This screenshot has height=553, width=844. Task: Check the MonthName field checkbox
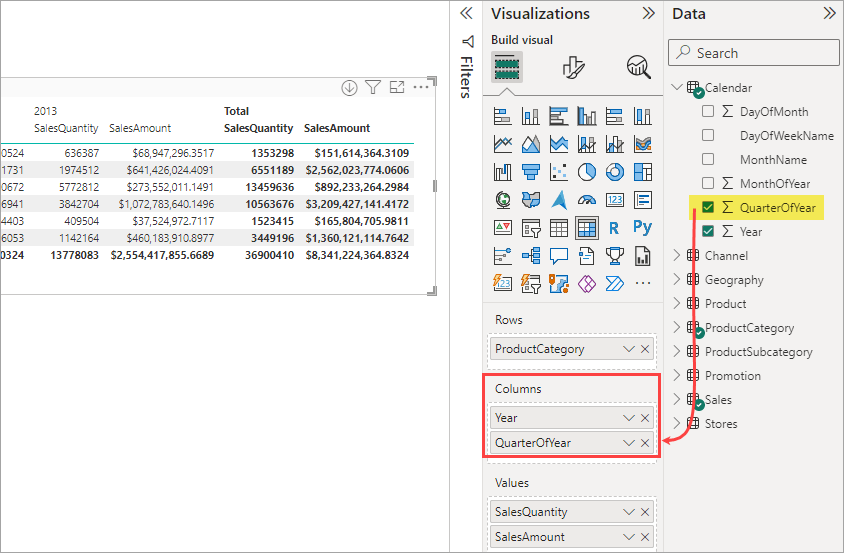click(708, 159)
